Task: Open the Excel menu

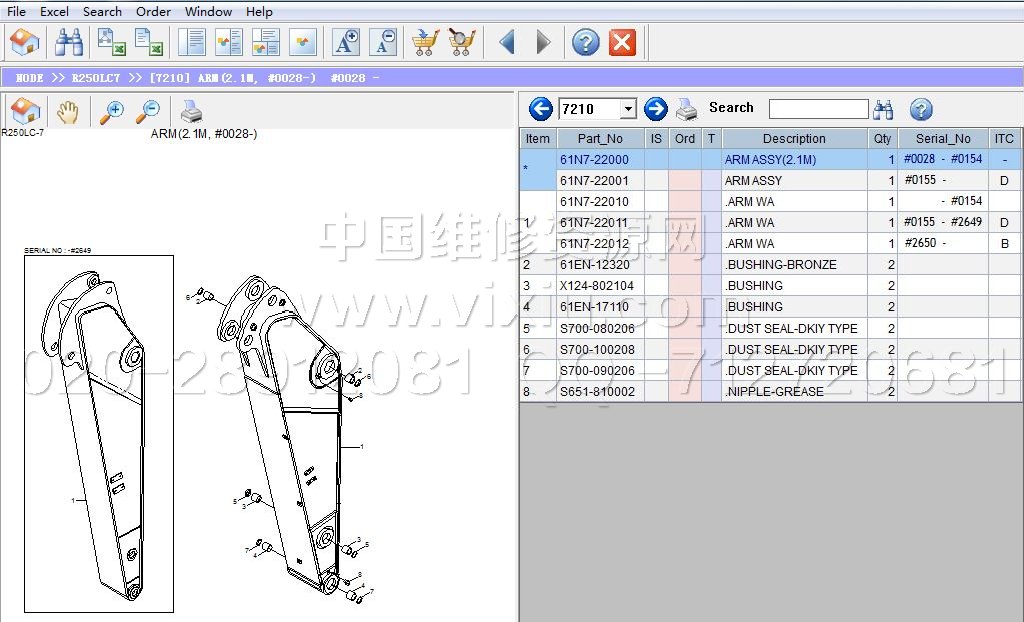Action: (x=54, y=11)
